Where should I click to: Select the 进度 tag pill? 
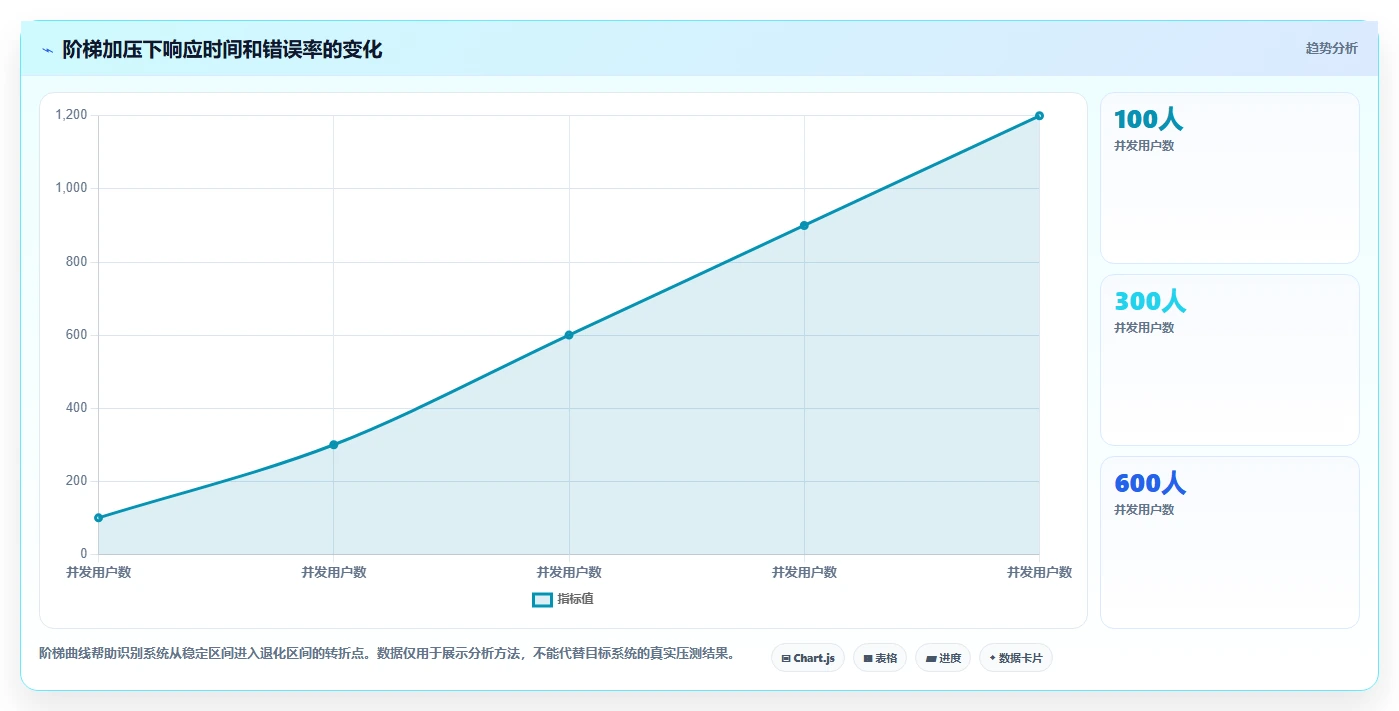(943, 658)
